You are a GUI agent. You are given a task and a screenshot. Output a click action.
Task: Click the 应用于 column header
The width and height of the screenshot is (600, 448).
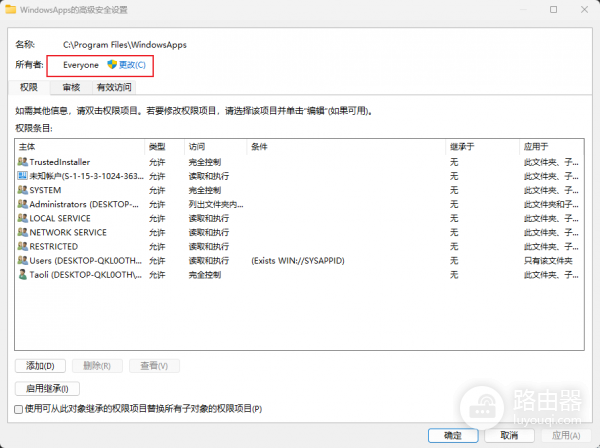point(552,147)
